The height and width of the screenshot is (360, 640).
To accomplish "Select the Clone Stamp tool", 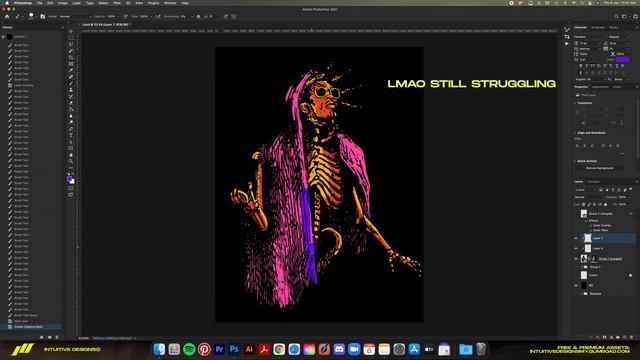I will click(71, 90).
